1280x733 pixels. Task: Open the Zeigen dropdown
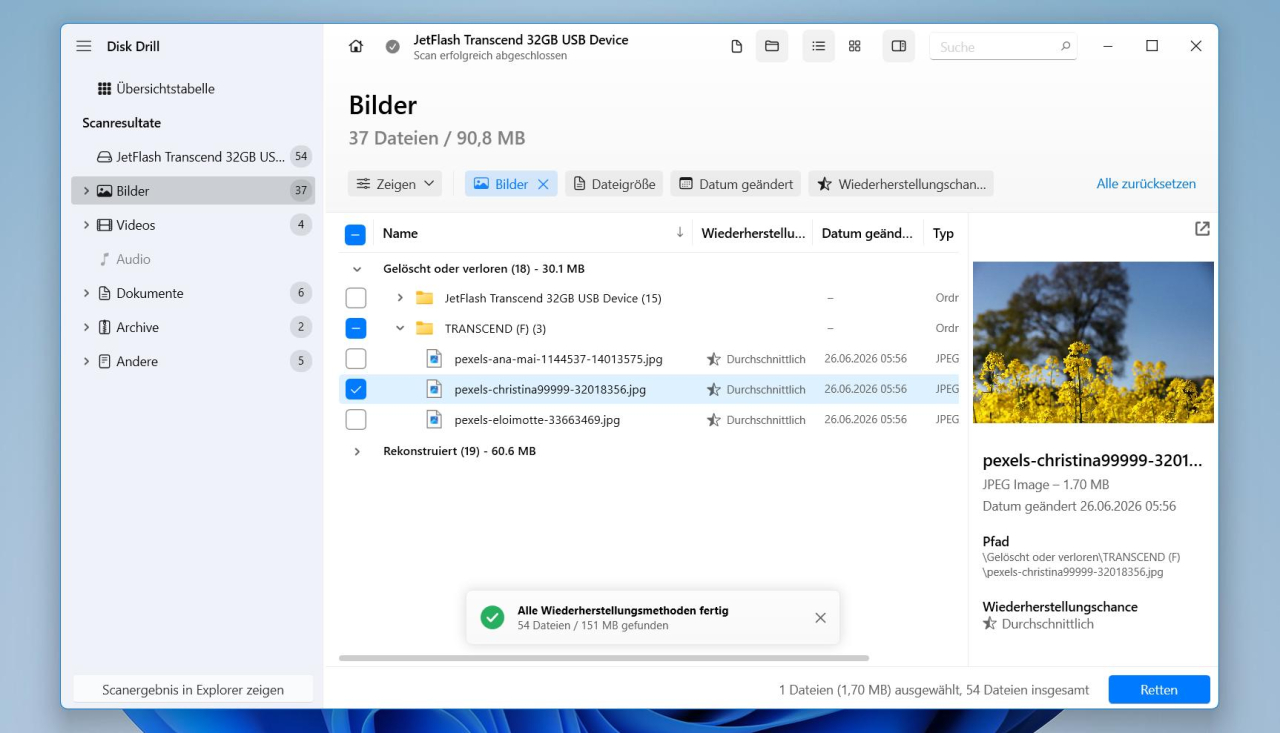395,184
